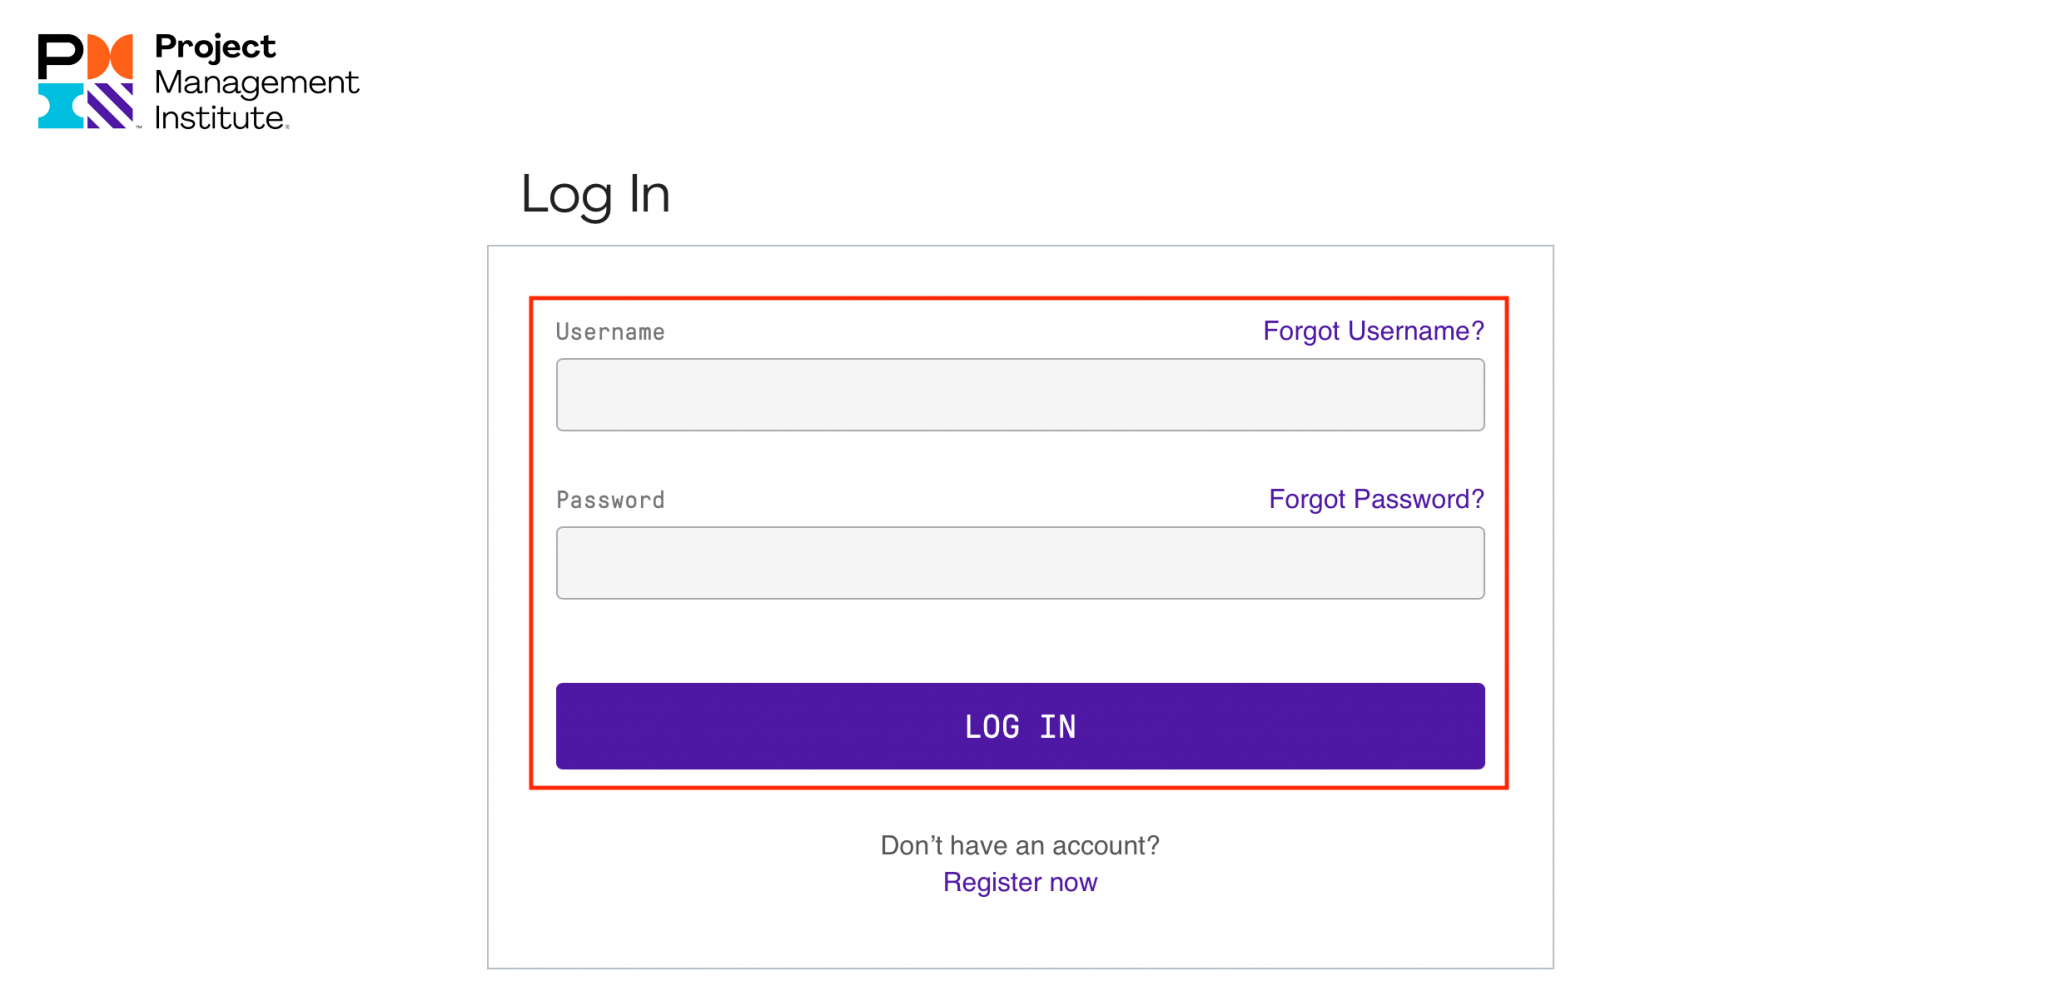Screen dimensions: 2048x996
Task: Click the word "Password?" in Forgot Password link
Action: point(1418,499)
